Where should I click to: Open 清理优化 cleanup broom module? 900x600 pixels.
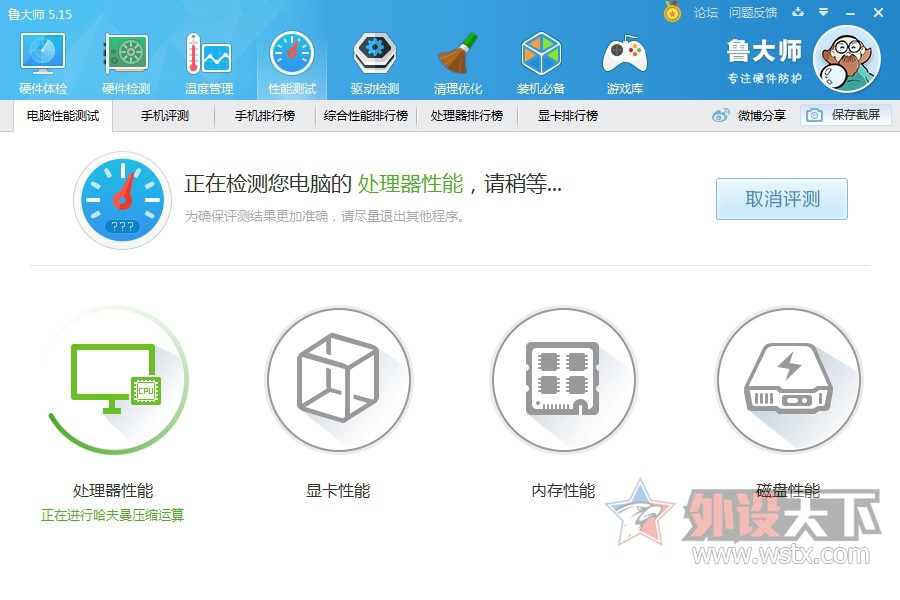point(458,64)
